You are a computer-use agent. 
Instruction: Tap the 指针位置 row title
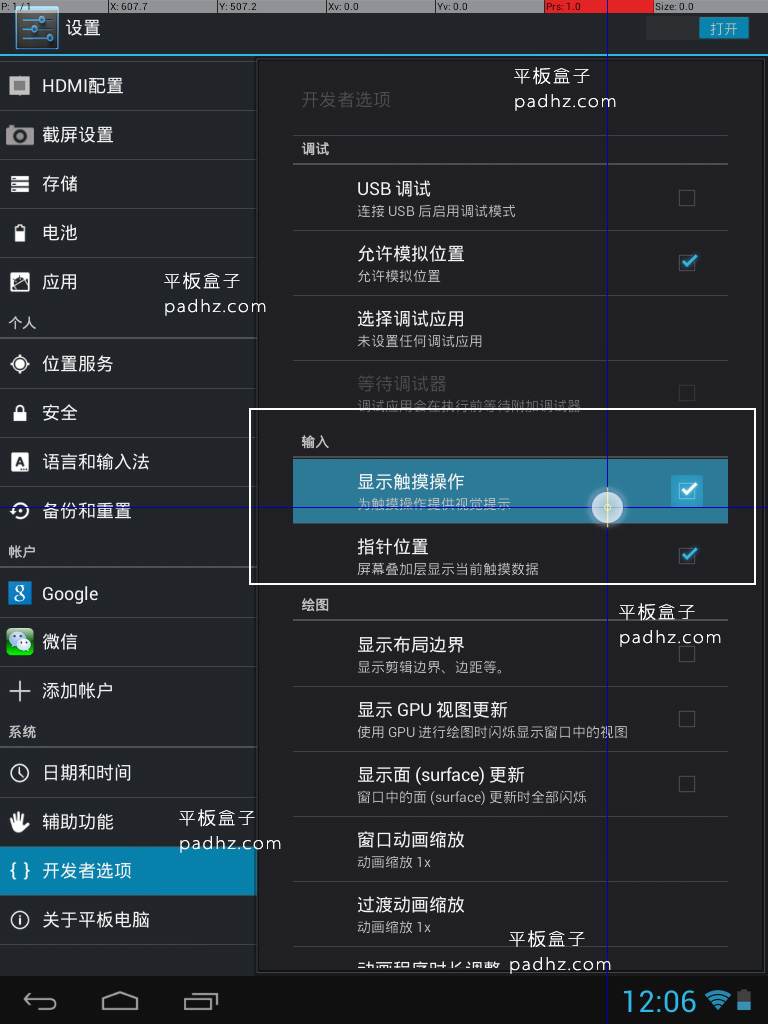pos(392,547)
